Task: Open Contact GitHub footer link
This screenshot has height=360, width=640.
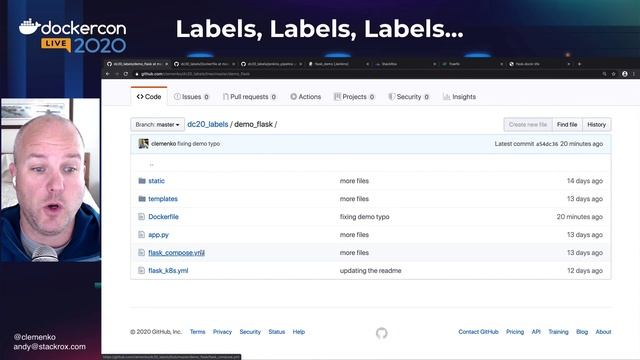Action: 478,332
